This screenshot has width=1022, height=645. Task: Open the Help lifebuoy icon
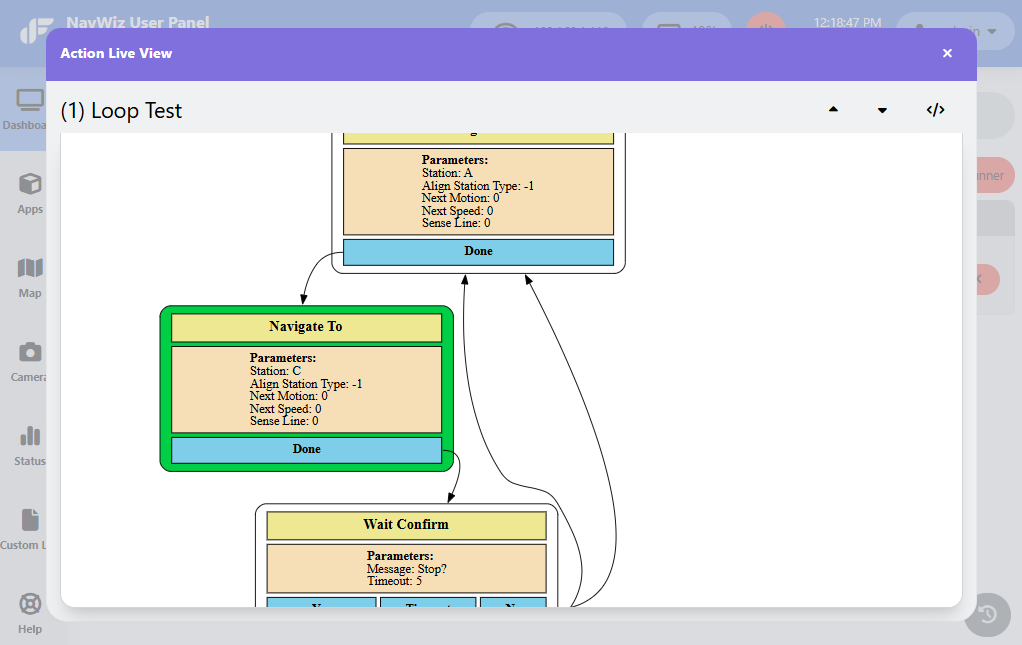click(30, 604)
